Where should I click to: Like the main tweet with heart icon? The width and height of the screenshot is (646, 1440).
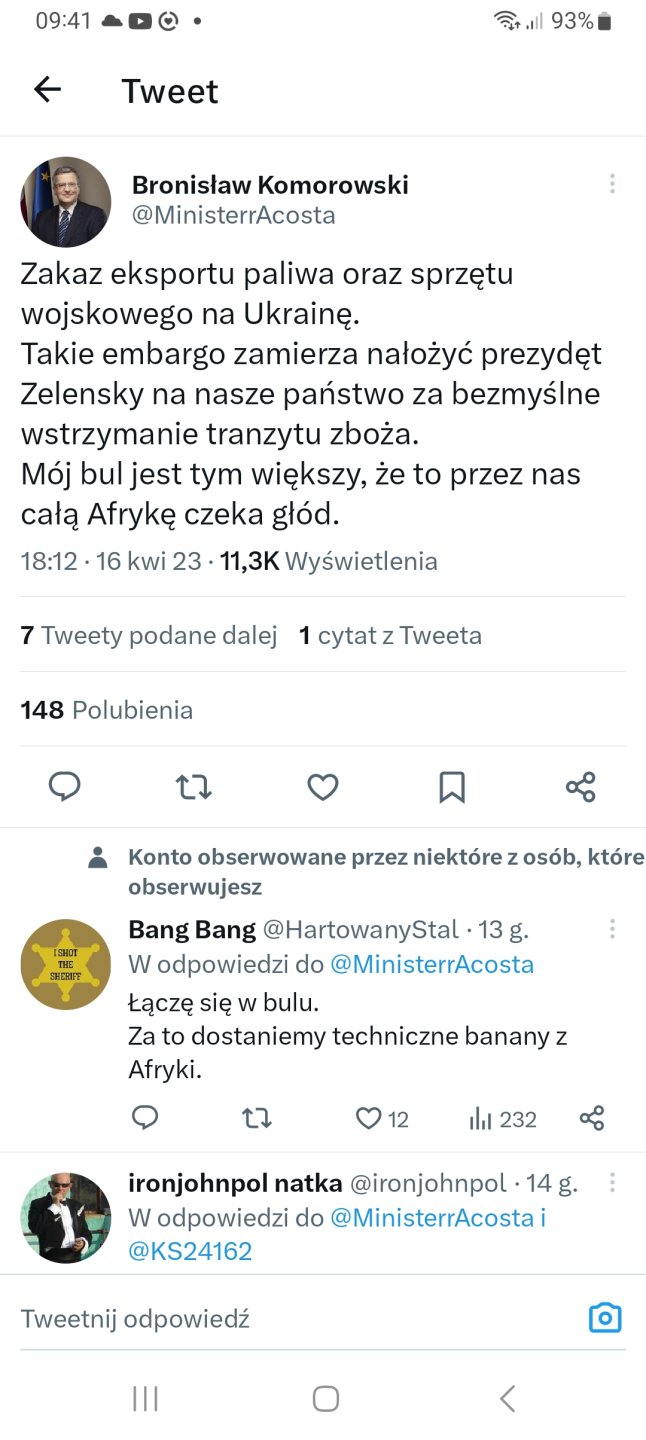(322, 787)
